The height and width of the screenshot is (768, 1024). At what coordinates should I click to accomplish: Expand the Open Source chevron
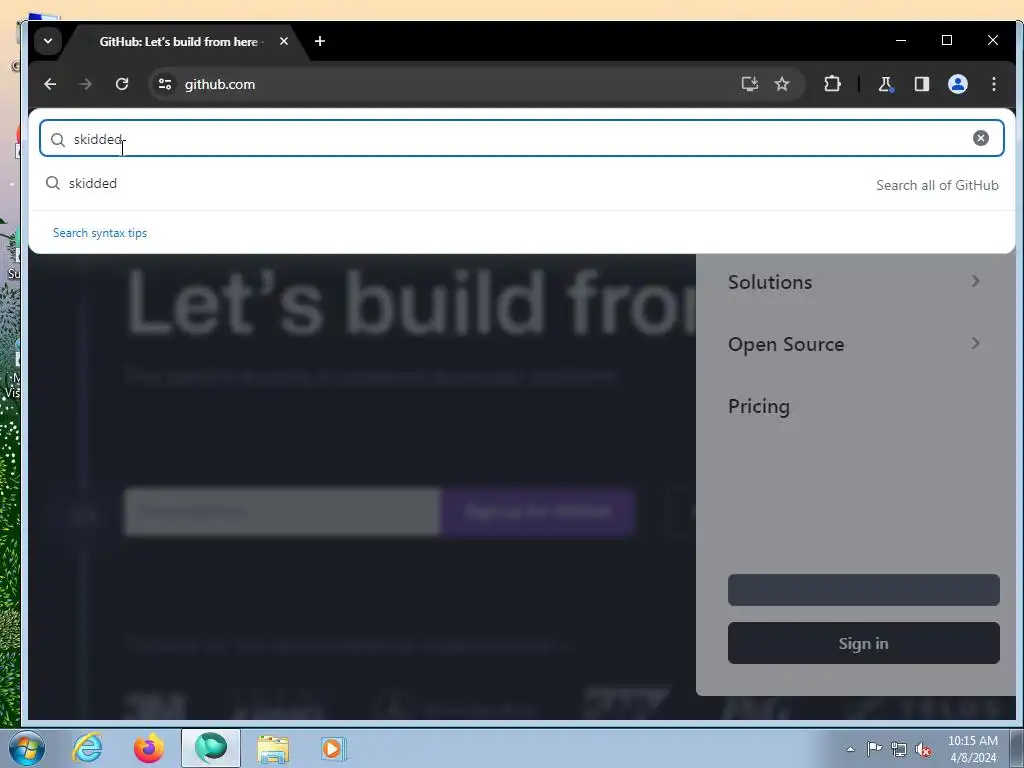[975, 344]
